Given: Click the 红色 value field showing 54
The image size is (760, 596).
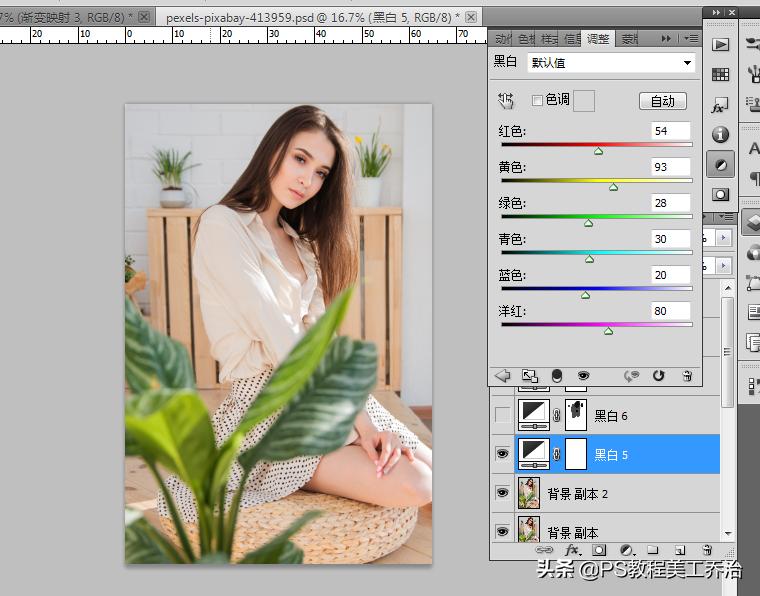Looking at the screenshot, I should click(670, 131).
